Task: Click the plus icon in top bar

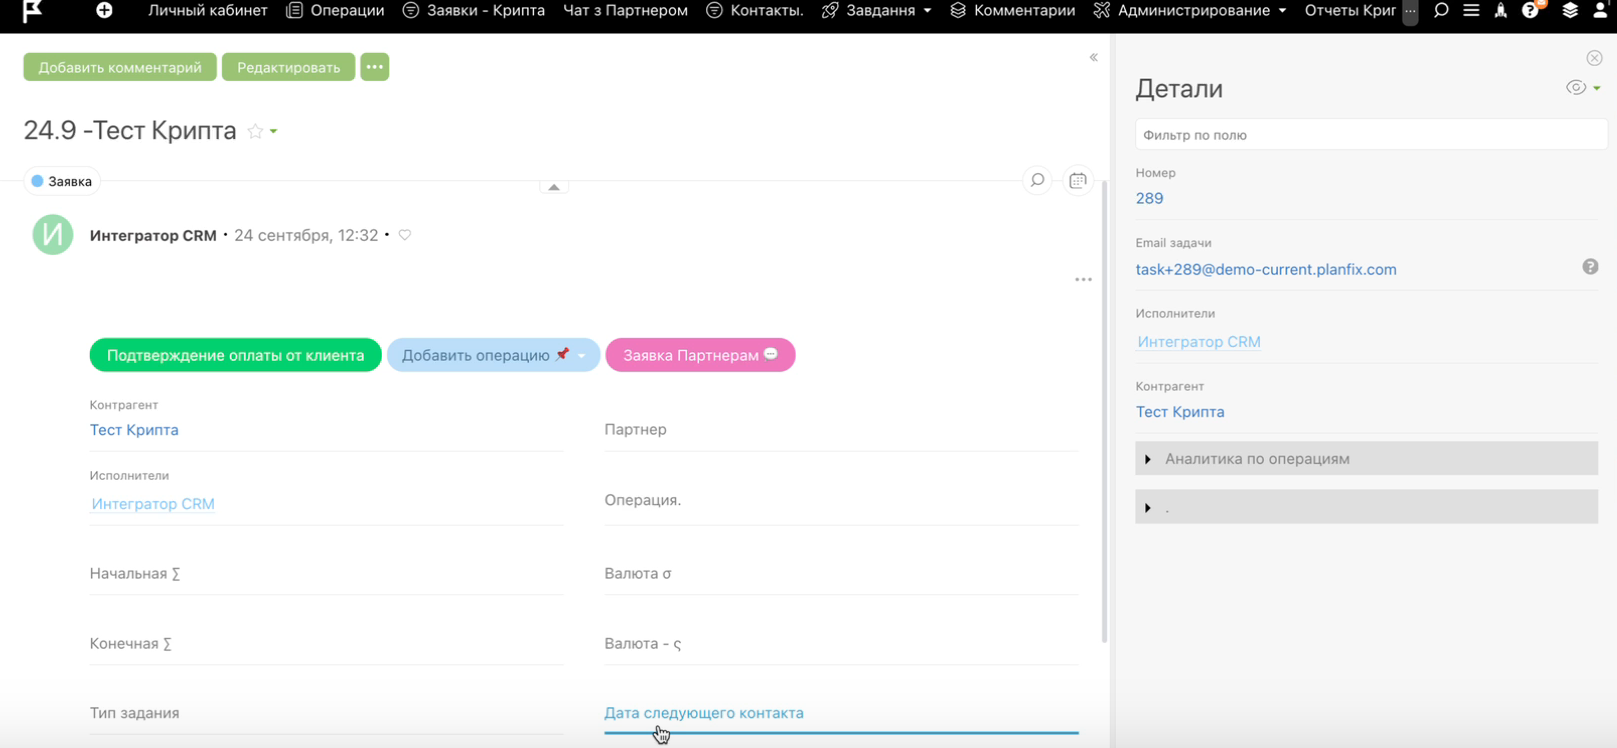Action: coord(104,10)
